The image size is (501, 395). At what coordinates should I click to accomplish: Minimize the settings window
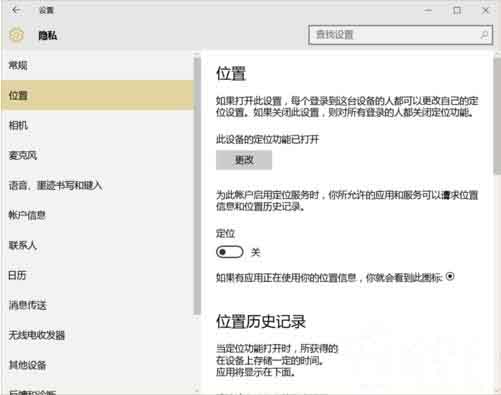(428, 11)
